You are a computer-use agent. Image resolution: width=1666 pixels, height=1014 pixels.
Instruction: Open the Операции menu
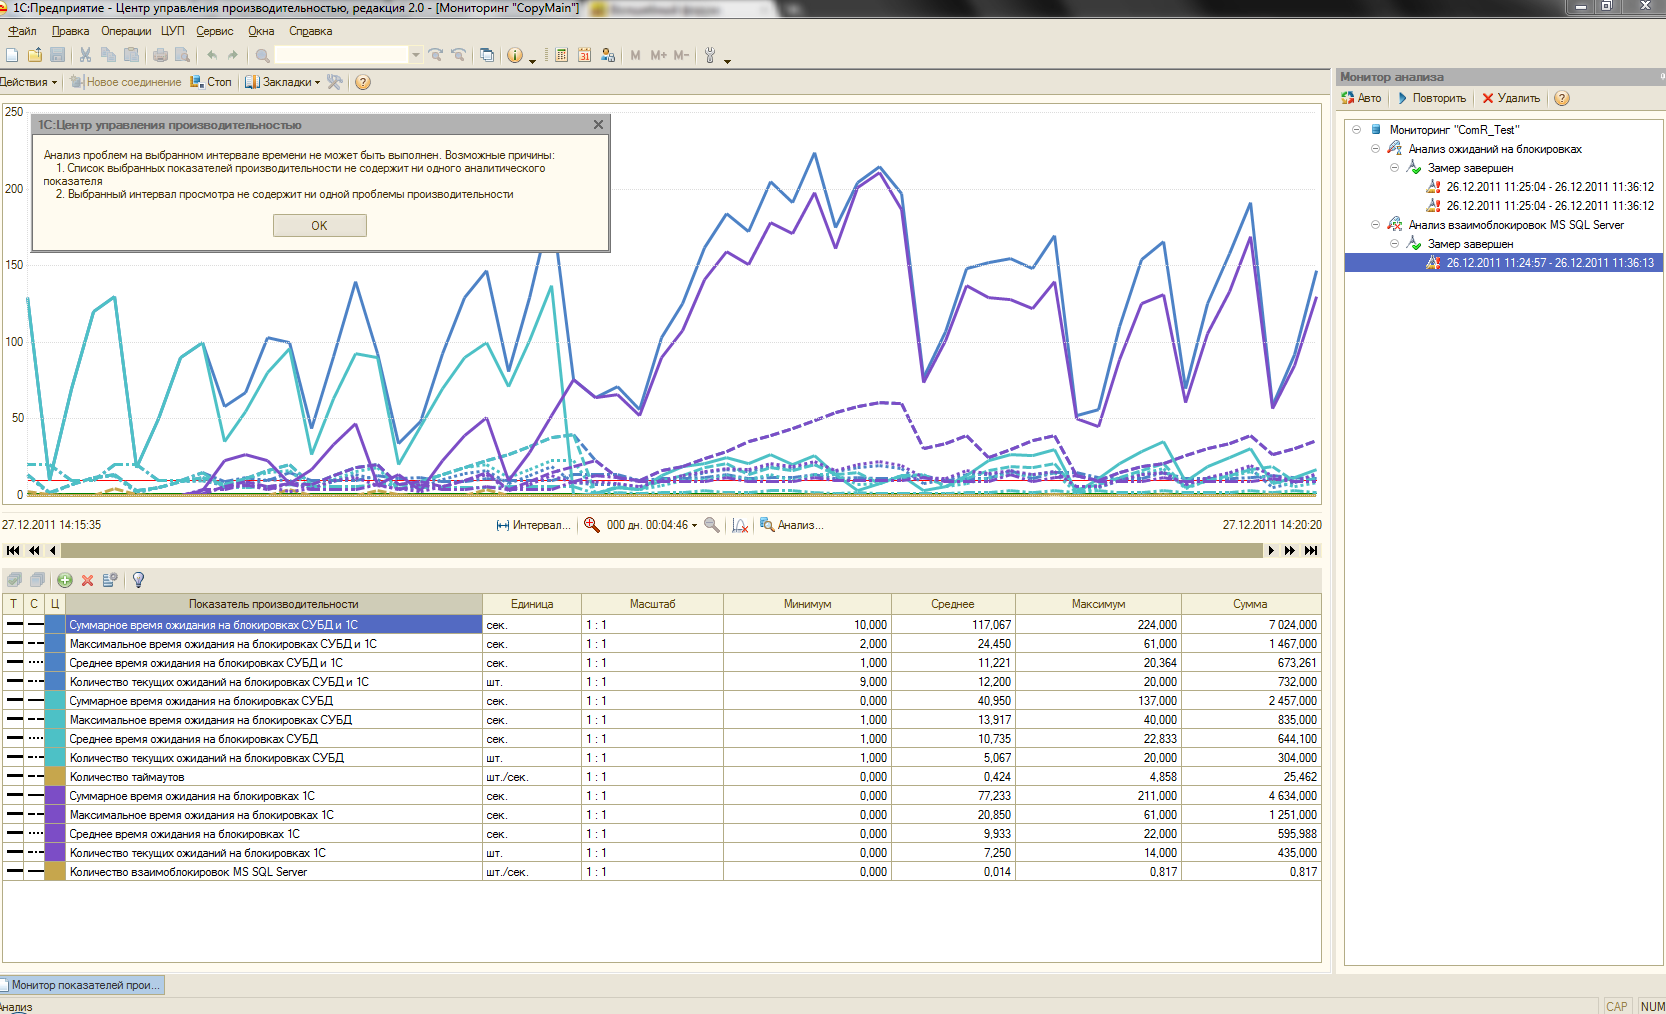click(126, 31)
